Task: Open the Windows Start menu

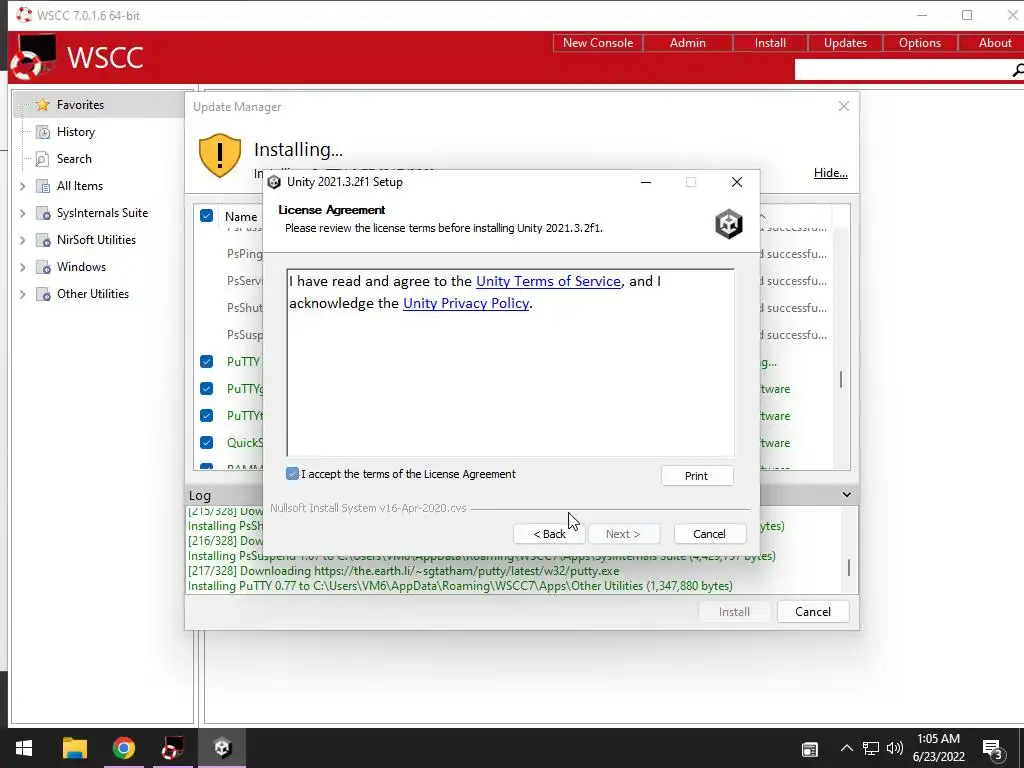Action: point(24,748)
